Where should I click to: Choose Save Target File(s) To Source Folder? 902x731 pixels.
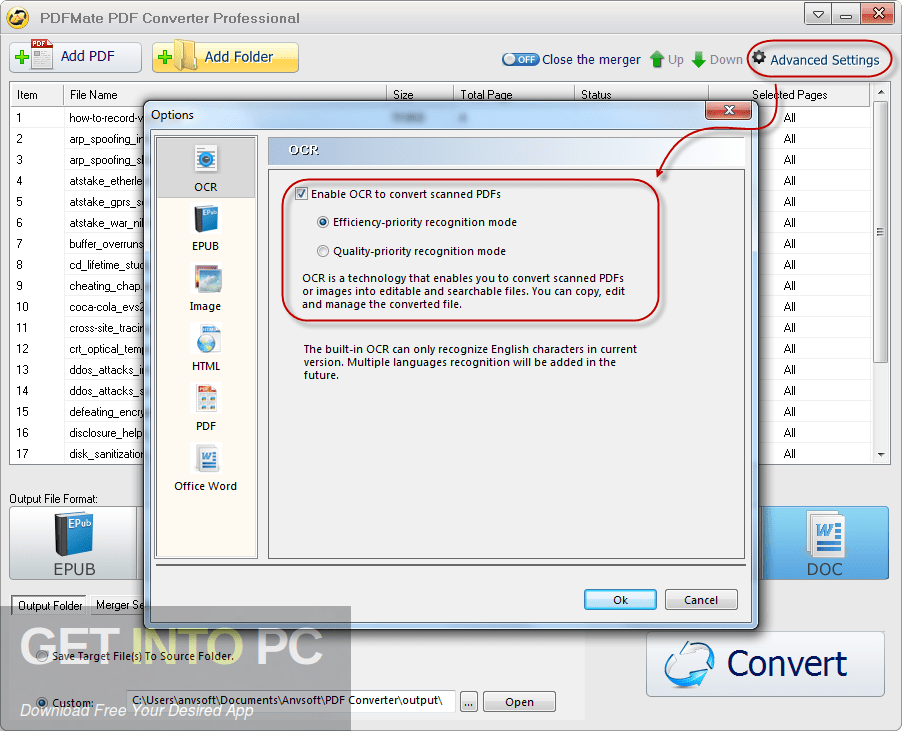click(41, 656)
